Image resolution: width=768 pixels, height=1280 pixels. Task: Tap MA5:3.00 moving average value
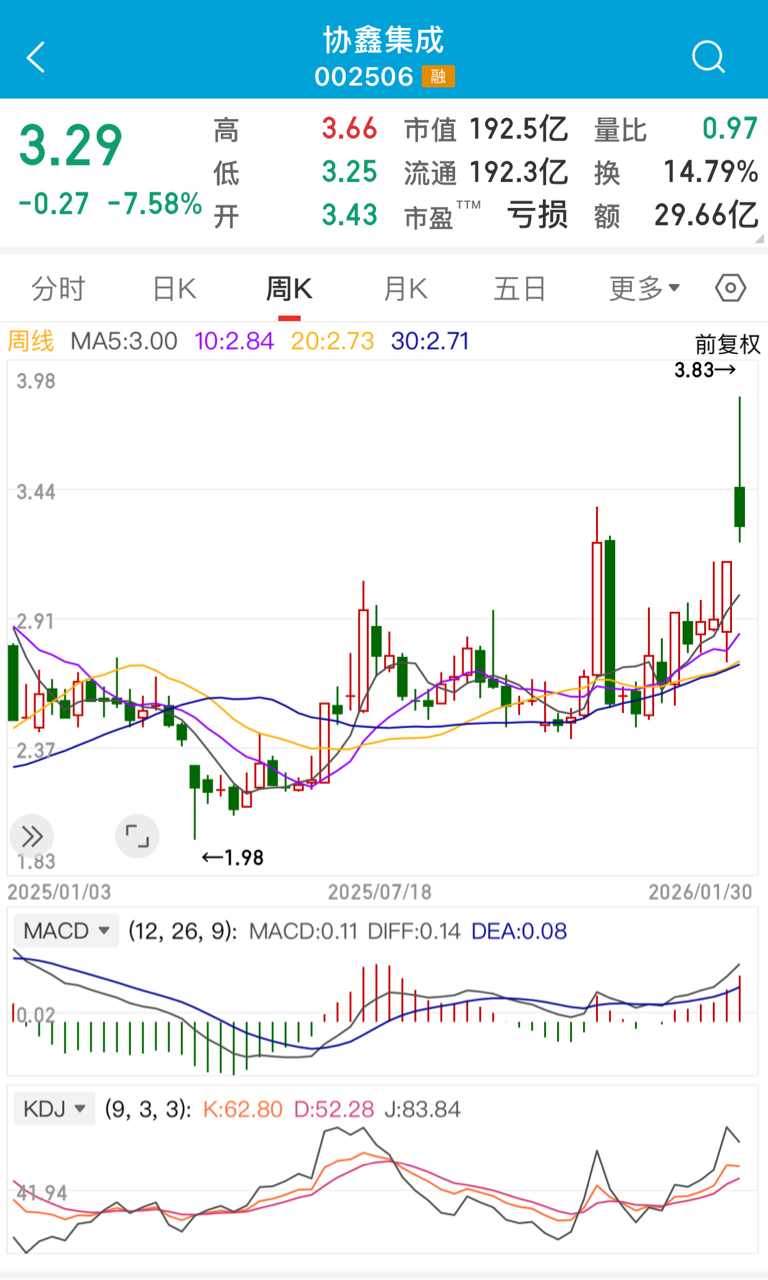tap(124, 341)
